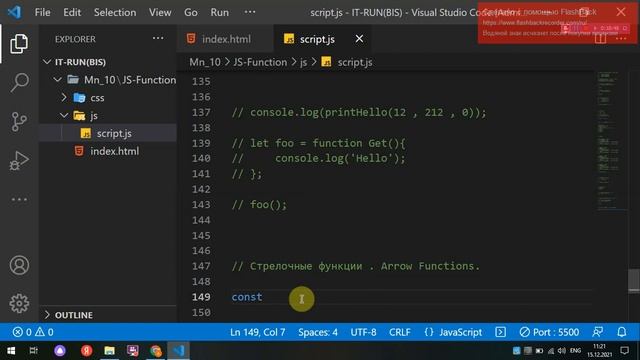Click the Arrow Functions comment line
This screenshot has width=640, height=360.
point(356,266)
